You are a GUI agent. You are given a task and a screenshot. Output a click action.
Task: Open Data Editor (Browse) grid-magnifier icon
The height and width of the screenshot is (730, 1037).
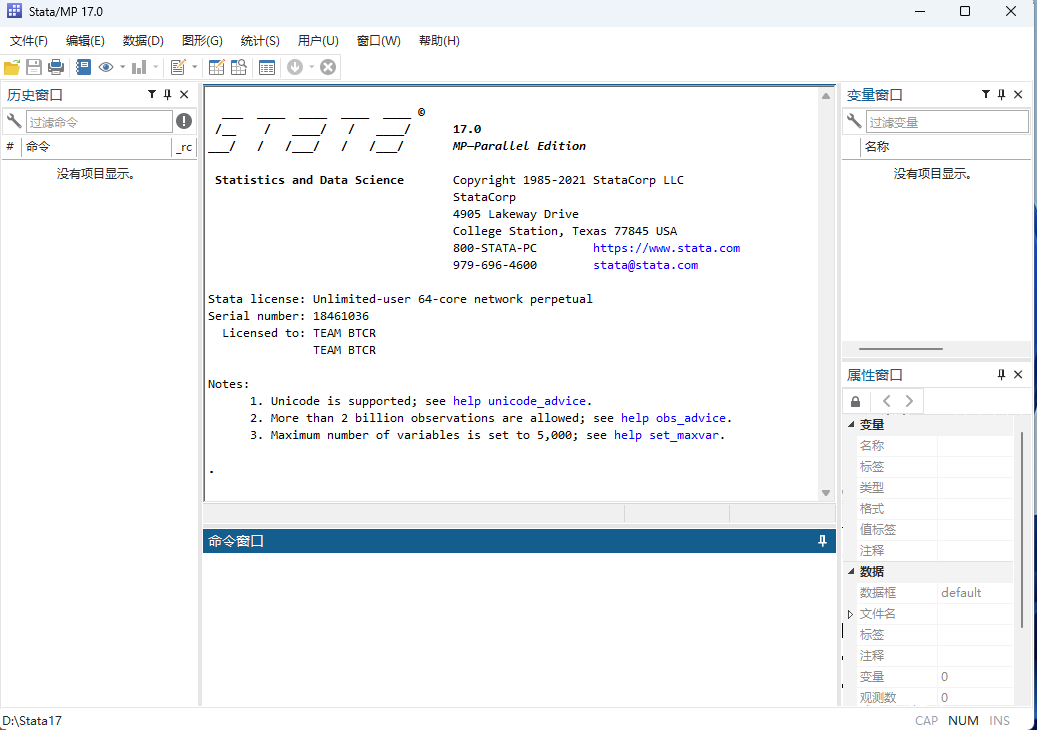pyautogui.click(x=239, y=67)
